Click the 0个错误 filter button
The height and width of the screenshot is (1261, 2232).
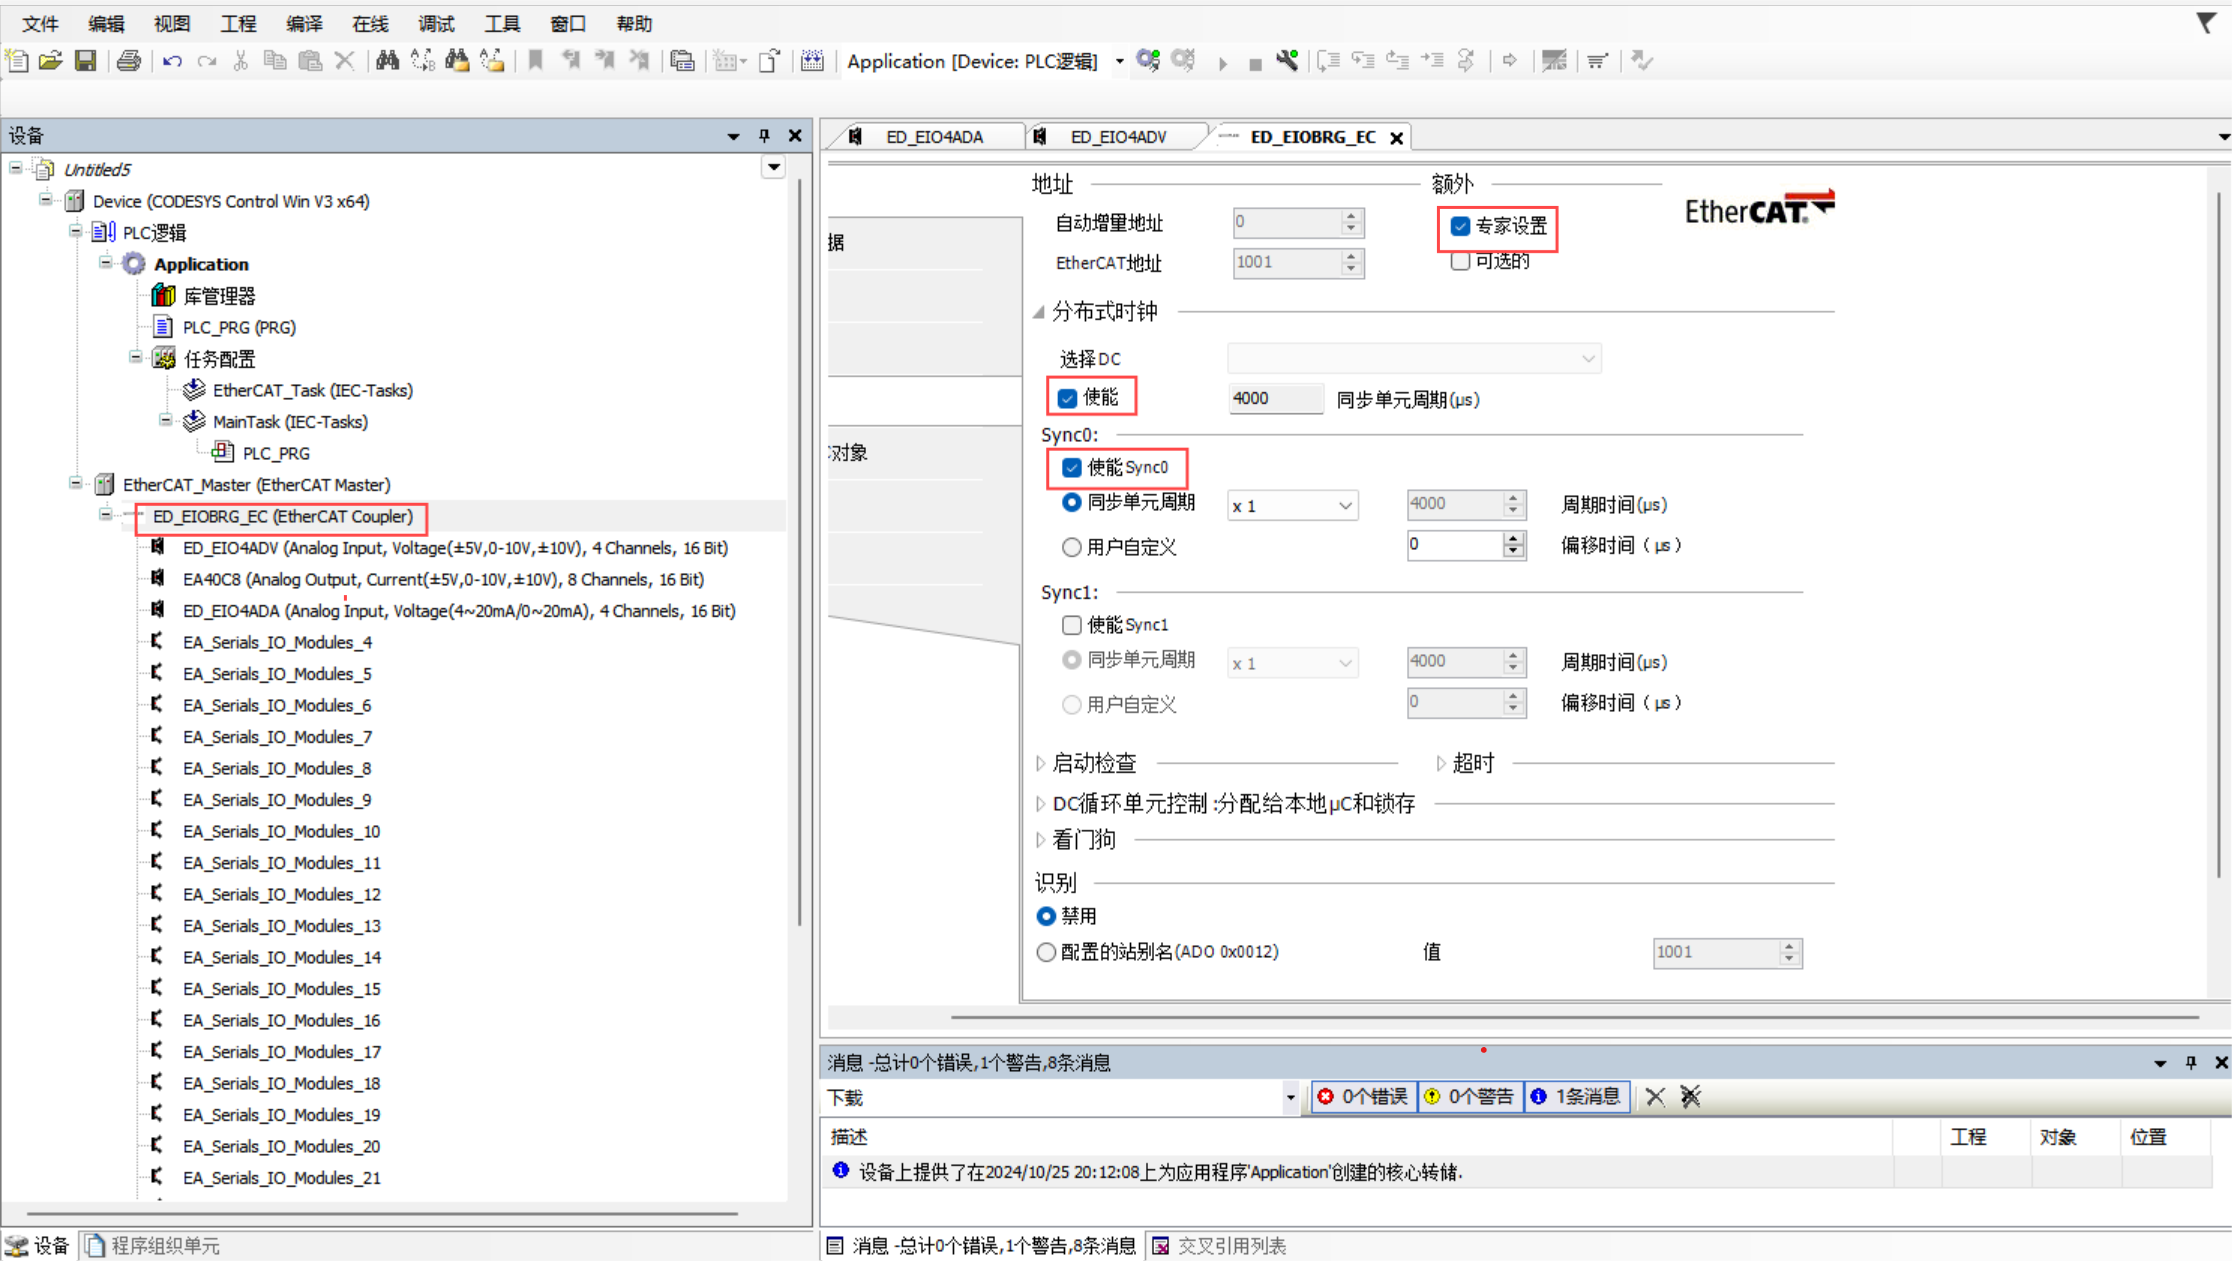(x=1364, y=1097)
